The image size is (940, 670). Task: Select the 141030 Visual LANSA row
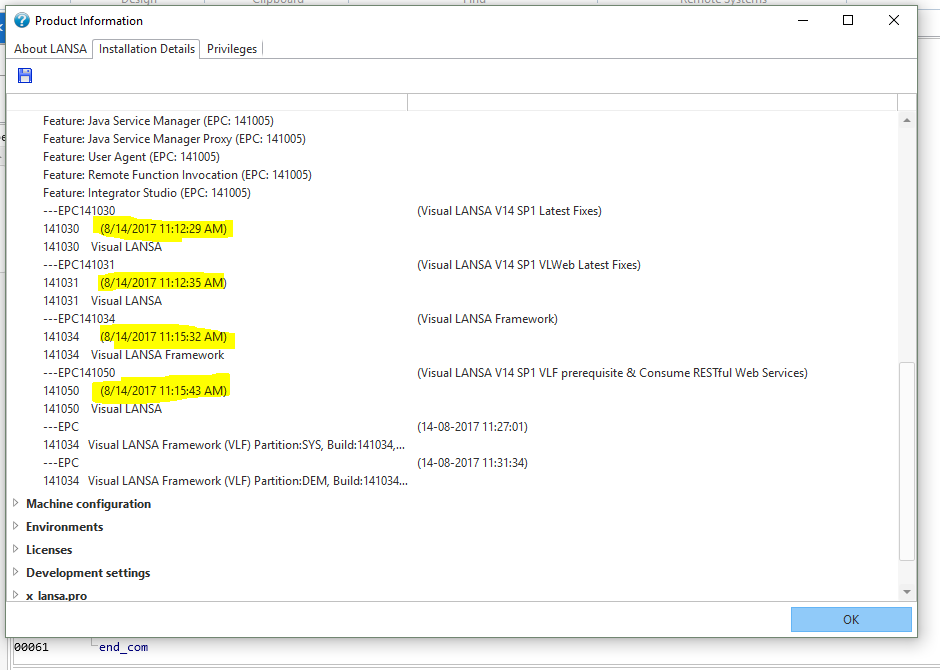[x=102, y=247]
